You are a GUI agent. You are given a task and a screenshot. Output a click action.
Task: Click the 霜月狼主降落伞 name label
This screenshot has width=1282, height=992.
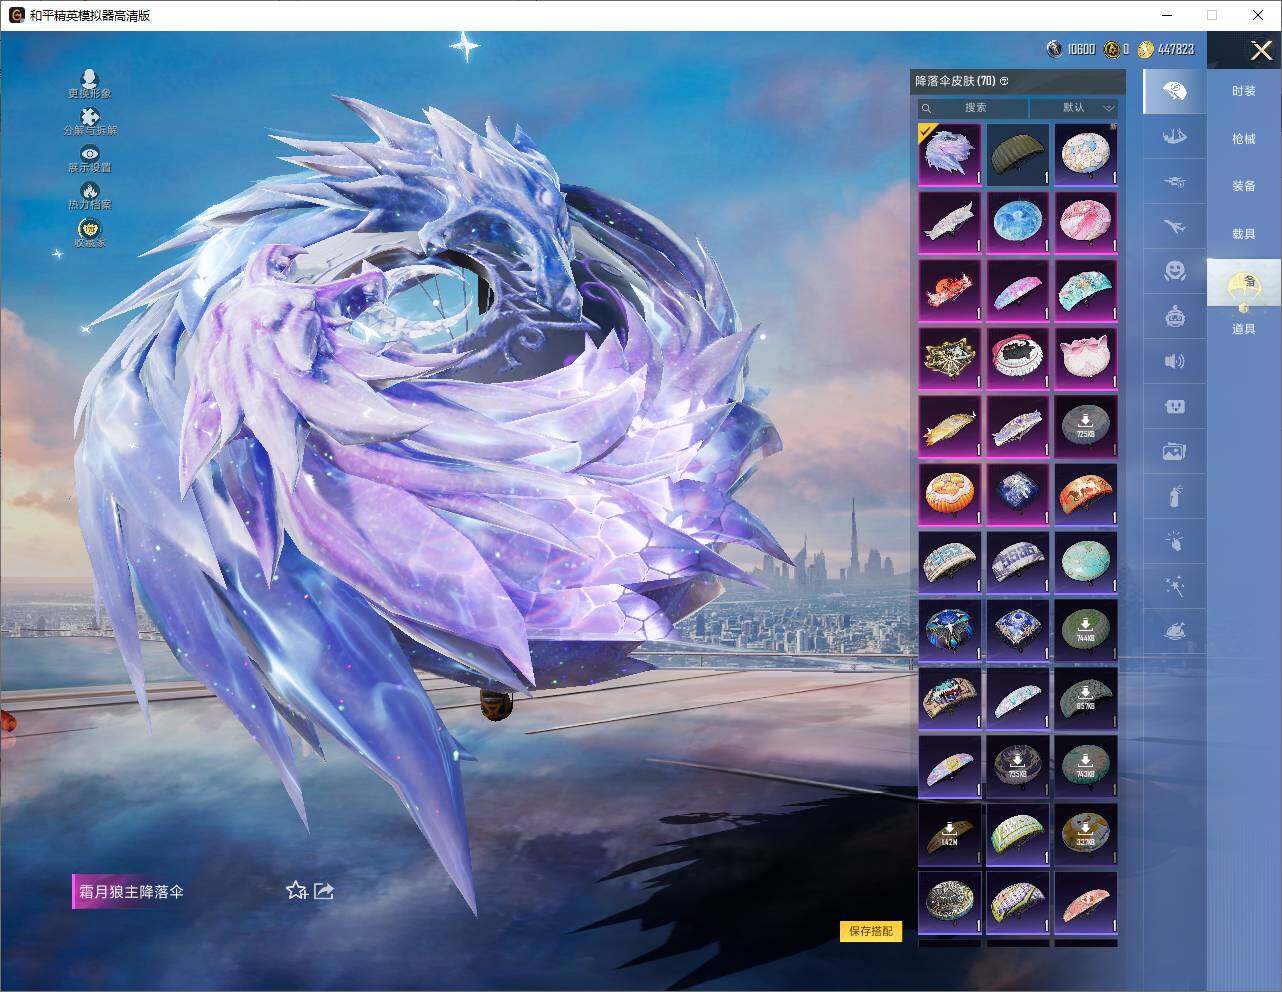tap(131, 891)
